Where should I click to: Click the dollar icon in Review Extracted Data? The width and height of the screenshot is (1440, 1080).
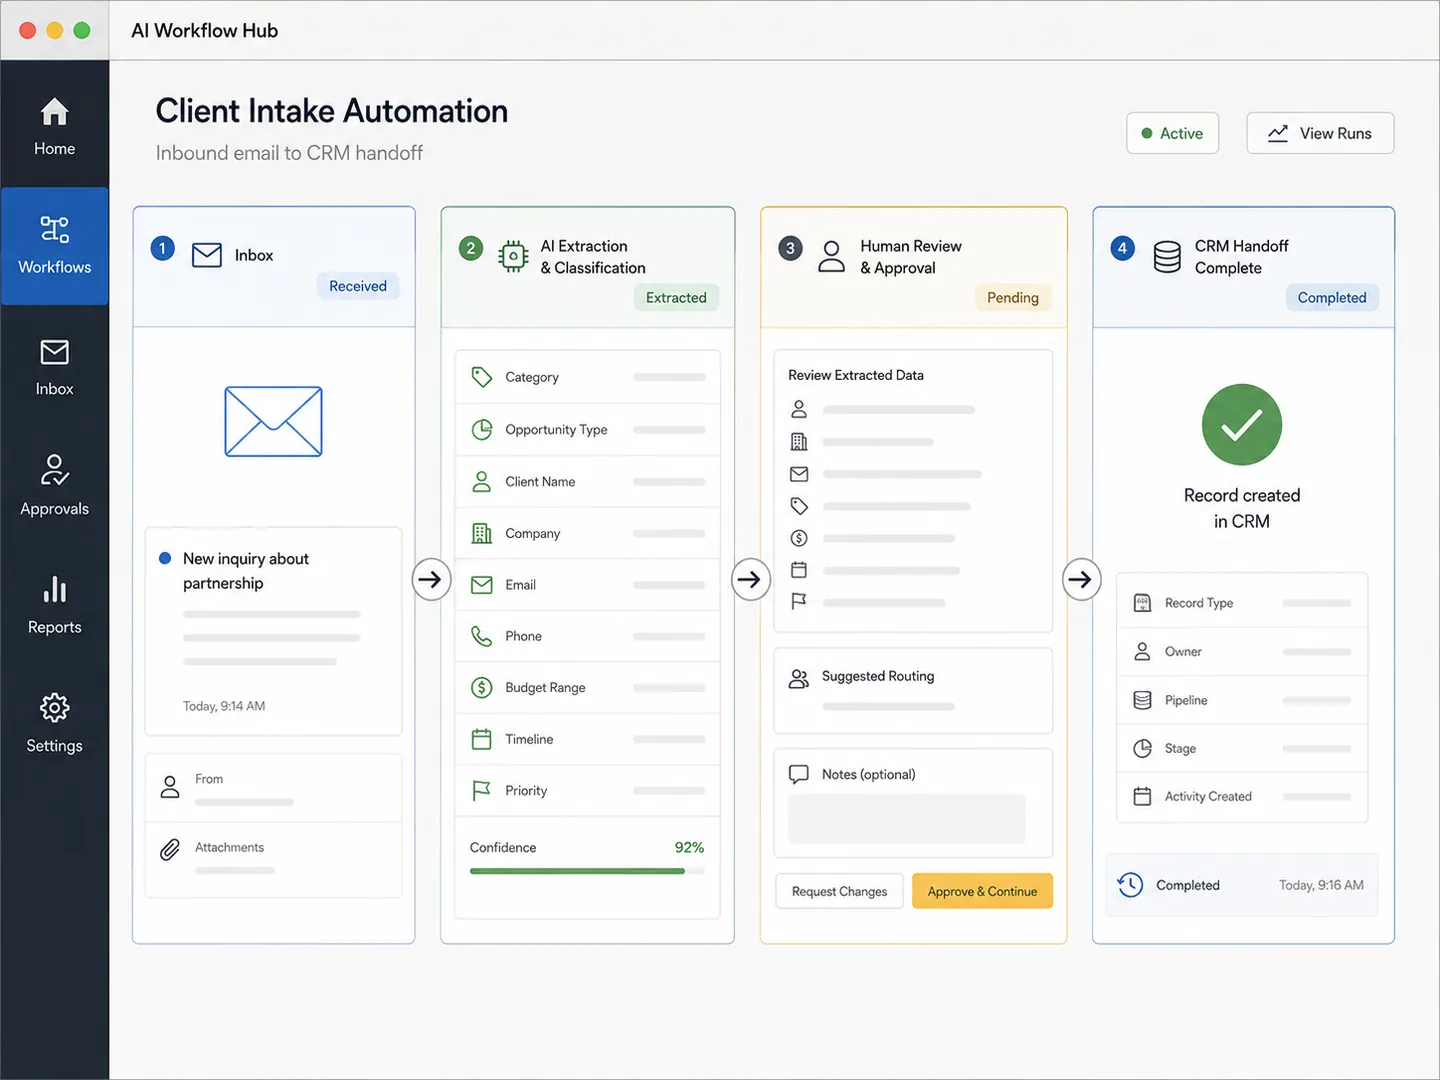(x=798, y=538)
